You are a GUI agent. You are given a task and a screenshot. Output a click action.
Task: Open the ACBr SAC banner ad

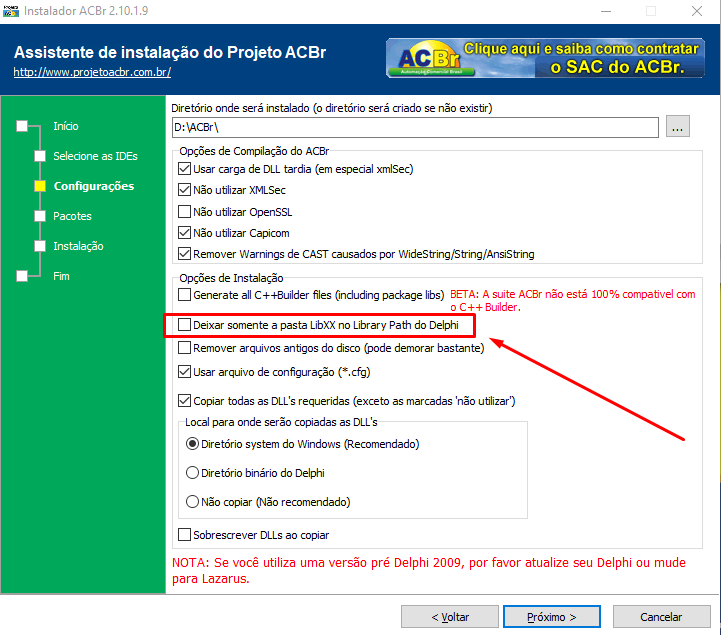click(x=545, y=58)
